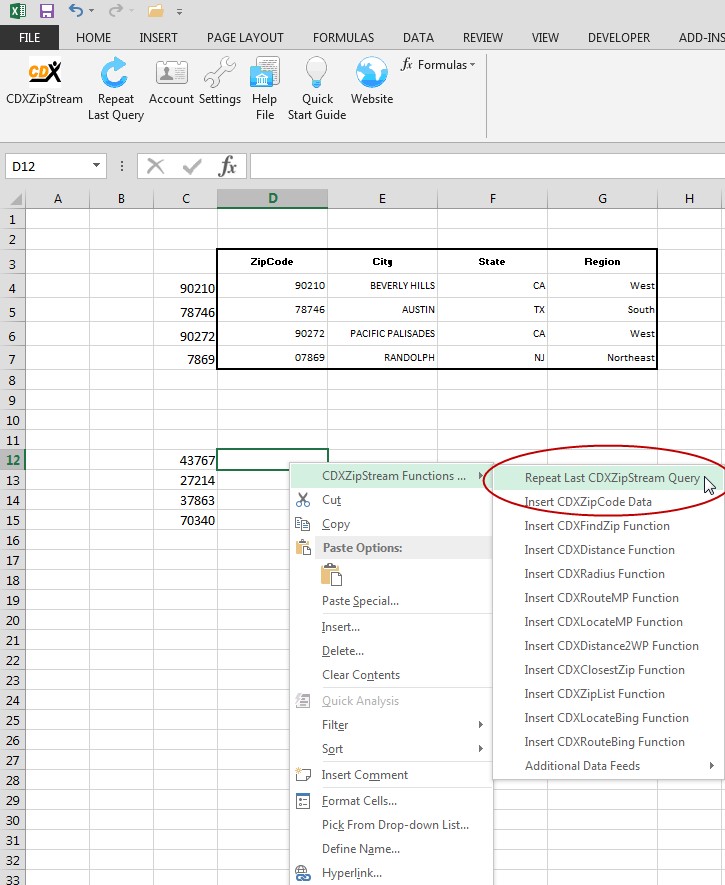
Task: Click the Copy icon in context menu
Action: [x=303, y=524]
